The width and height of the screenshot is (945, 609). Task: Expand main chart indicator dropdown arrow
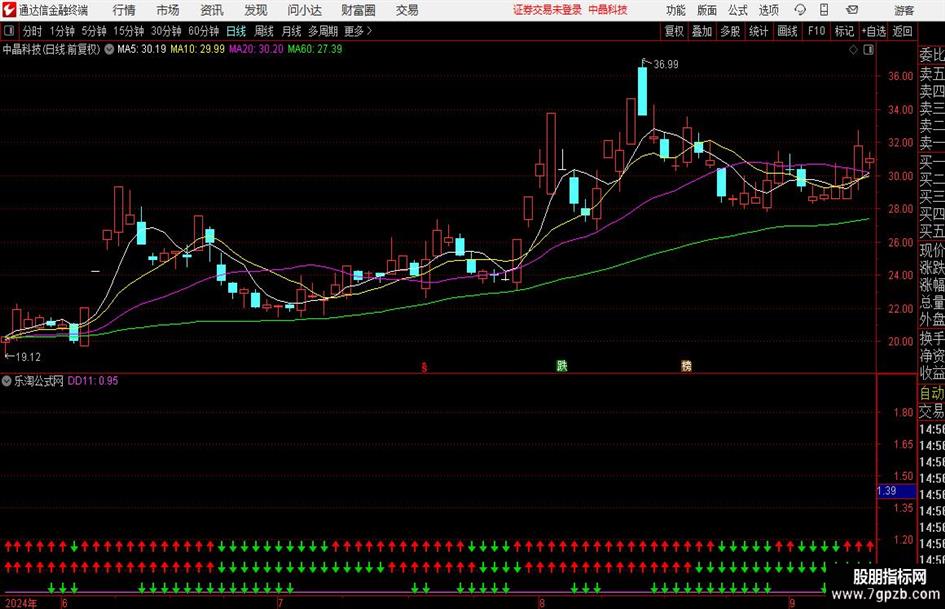(x=109, y=49)
